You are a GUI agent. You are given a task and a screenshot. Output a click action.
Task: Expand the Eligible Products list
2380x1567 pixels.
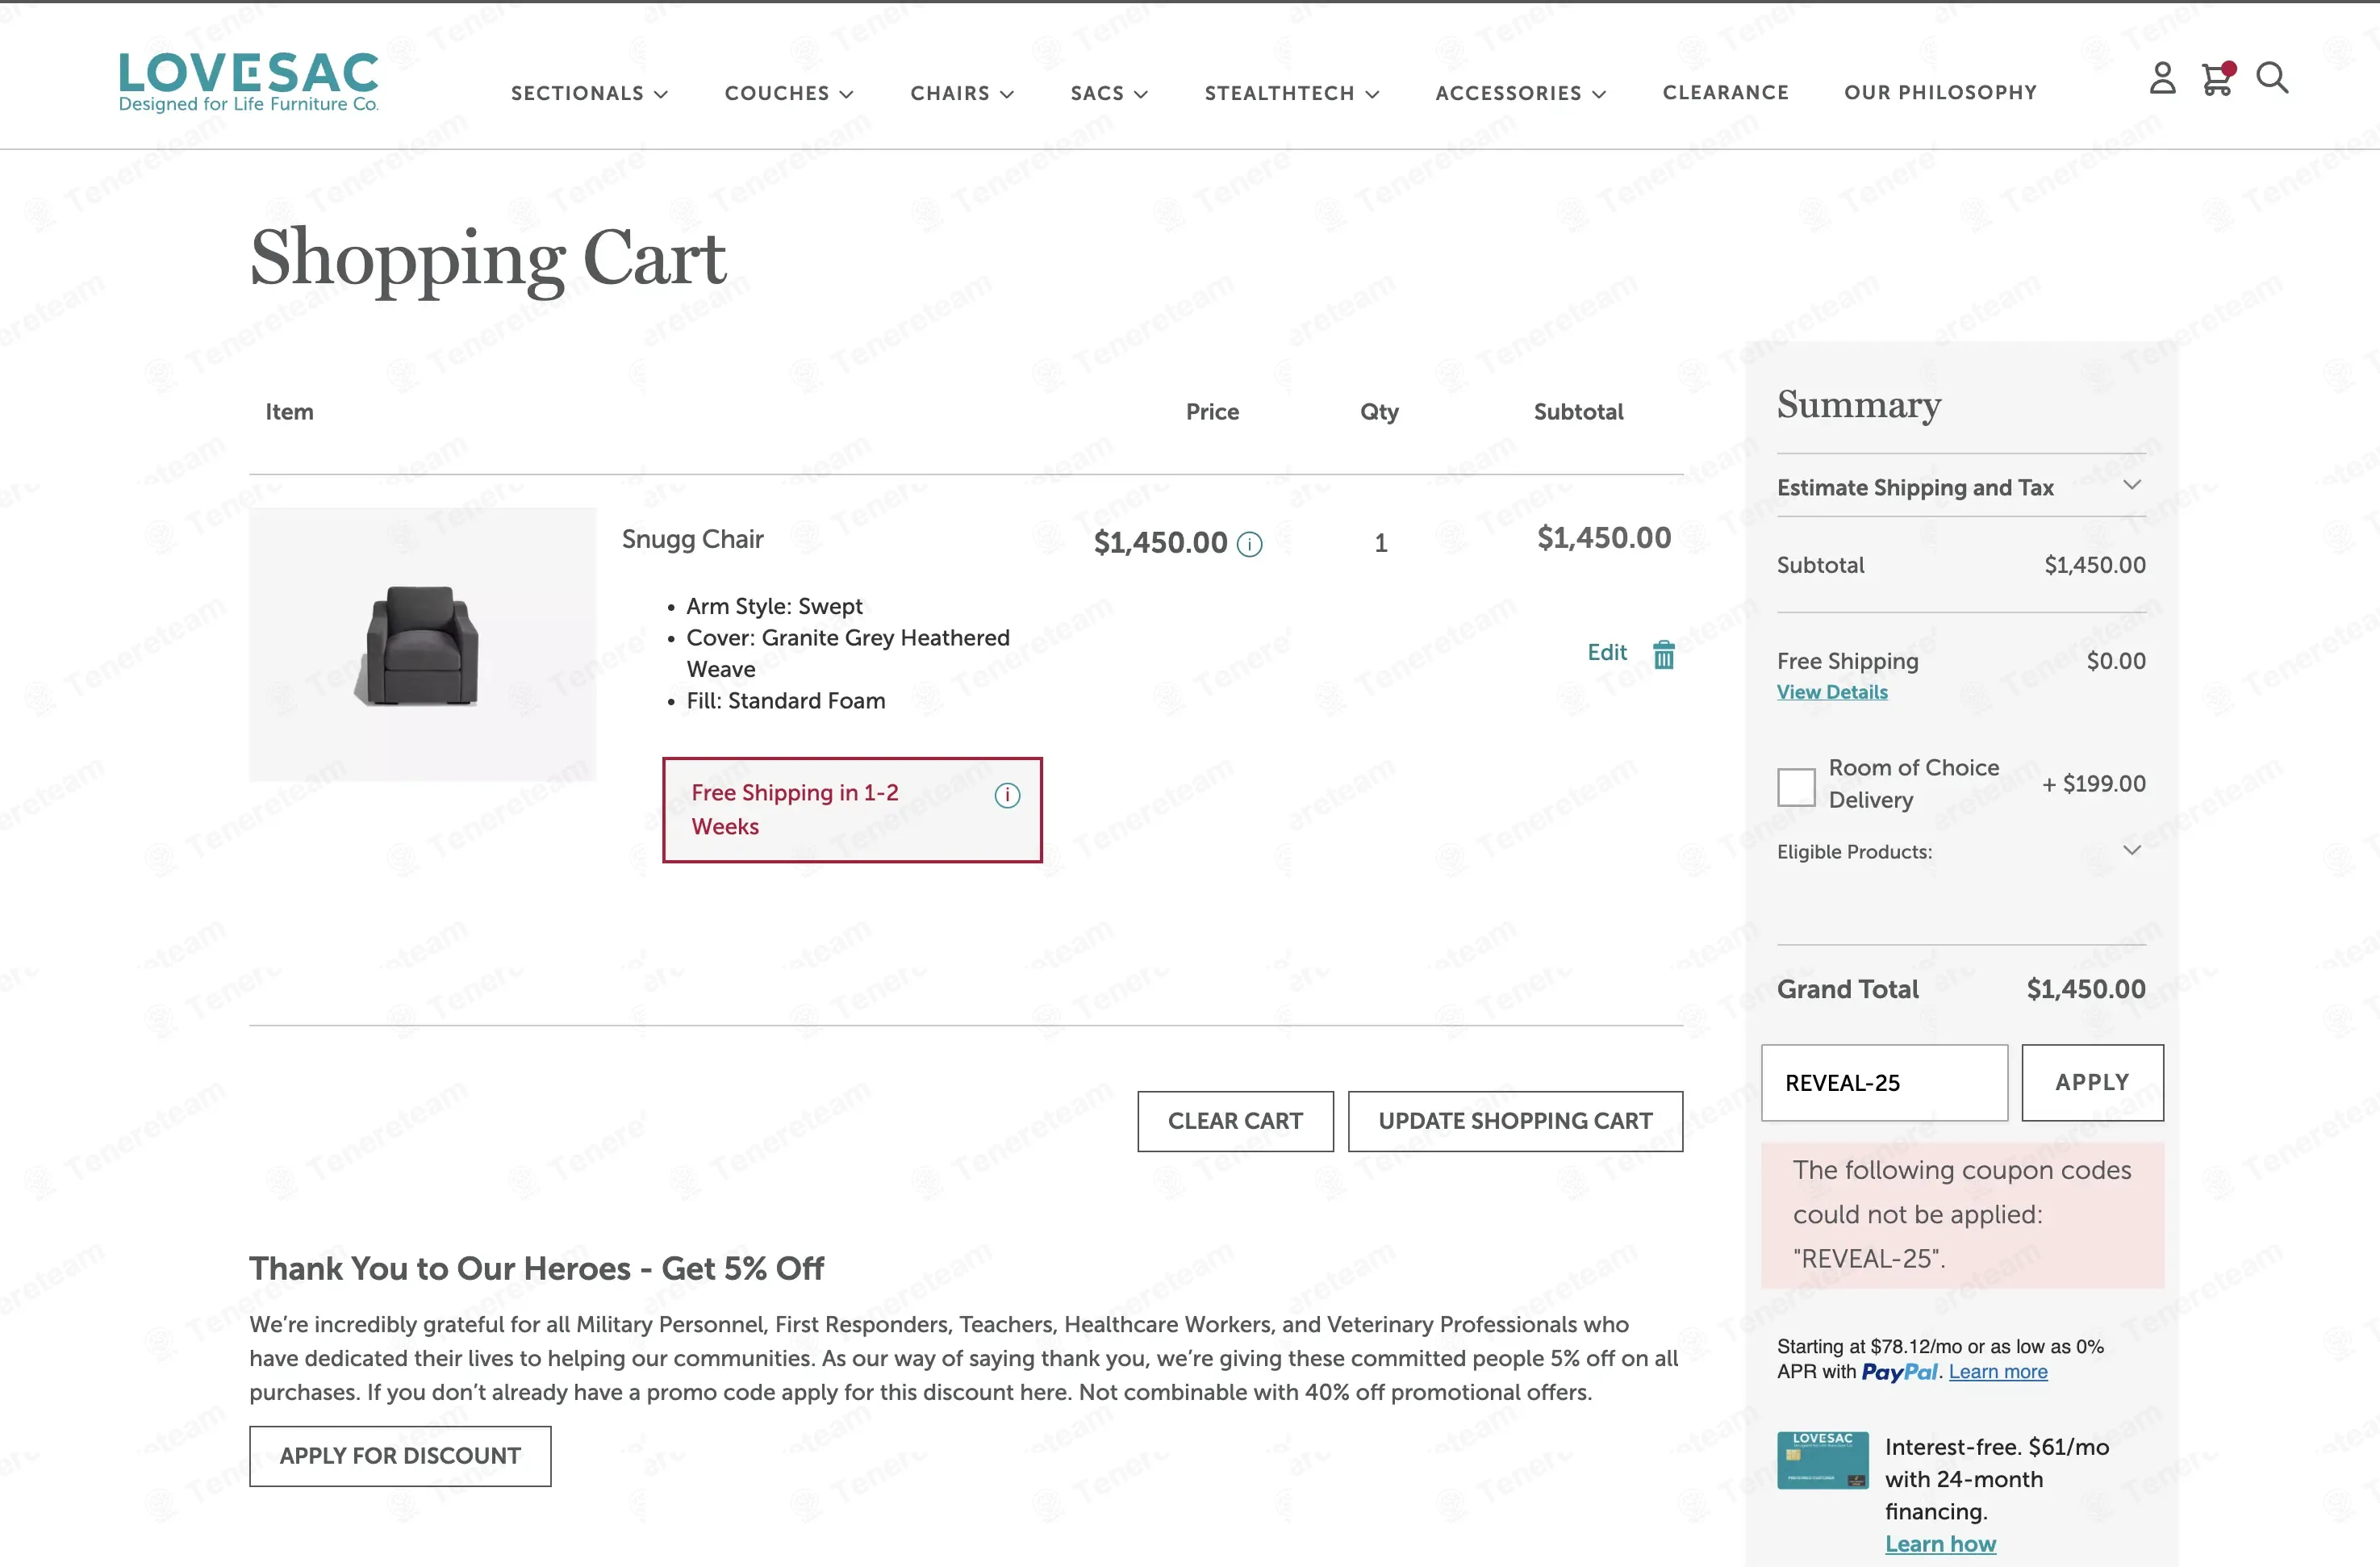coord(1961,851)
